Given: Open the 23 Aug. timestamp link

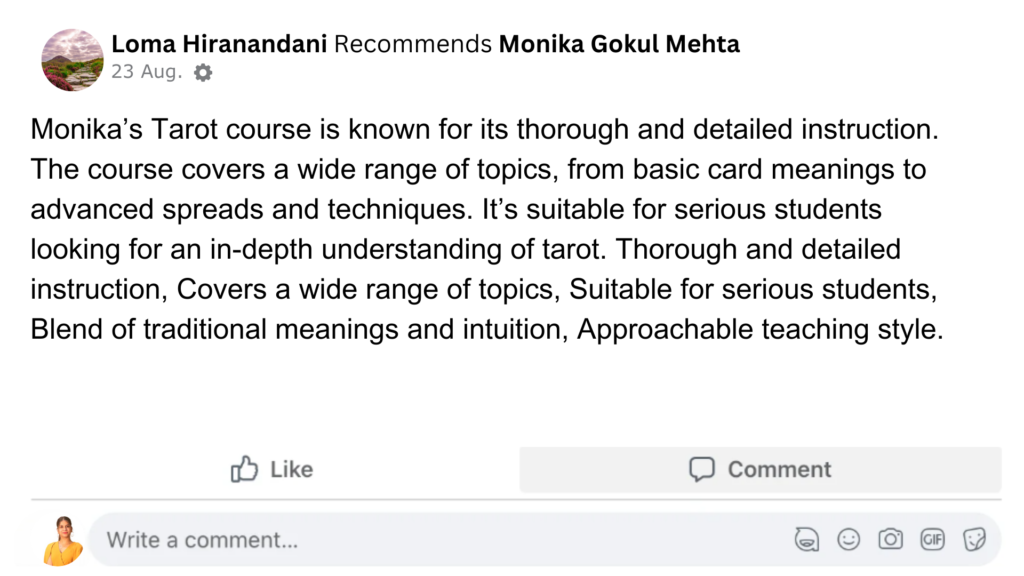Looking at the screenshot, I should (147, 72).
